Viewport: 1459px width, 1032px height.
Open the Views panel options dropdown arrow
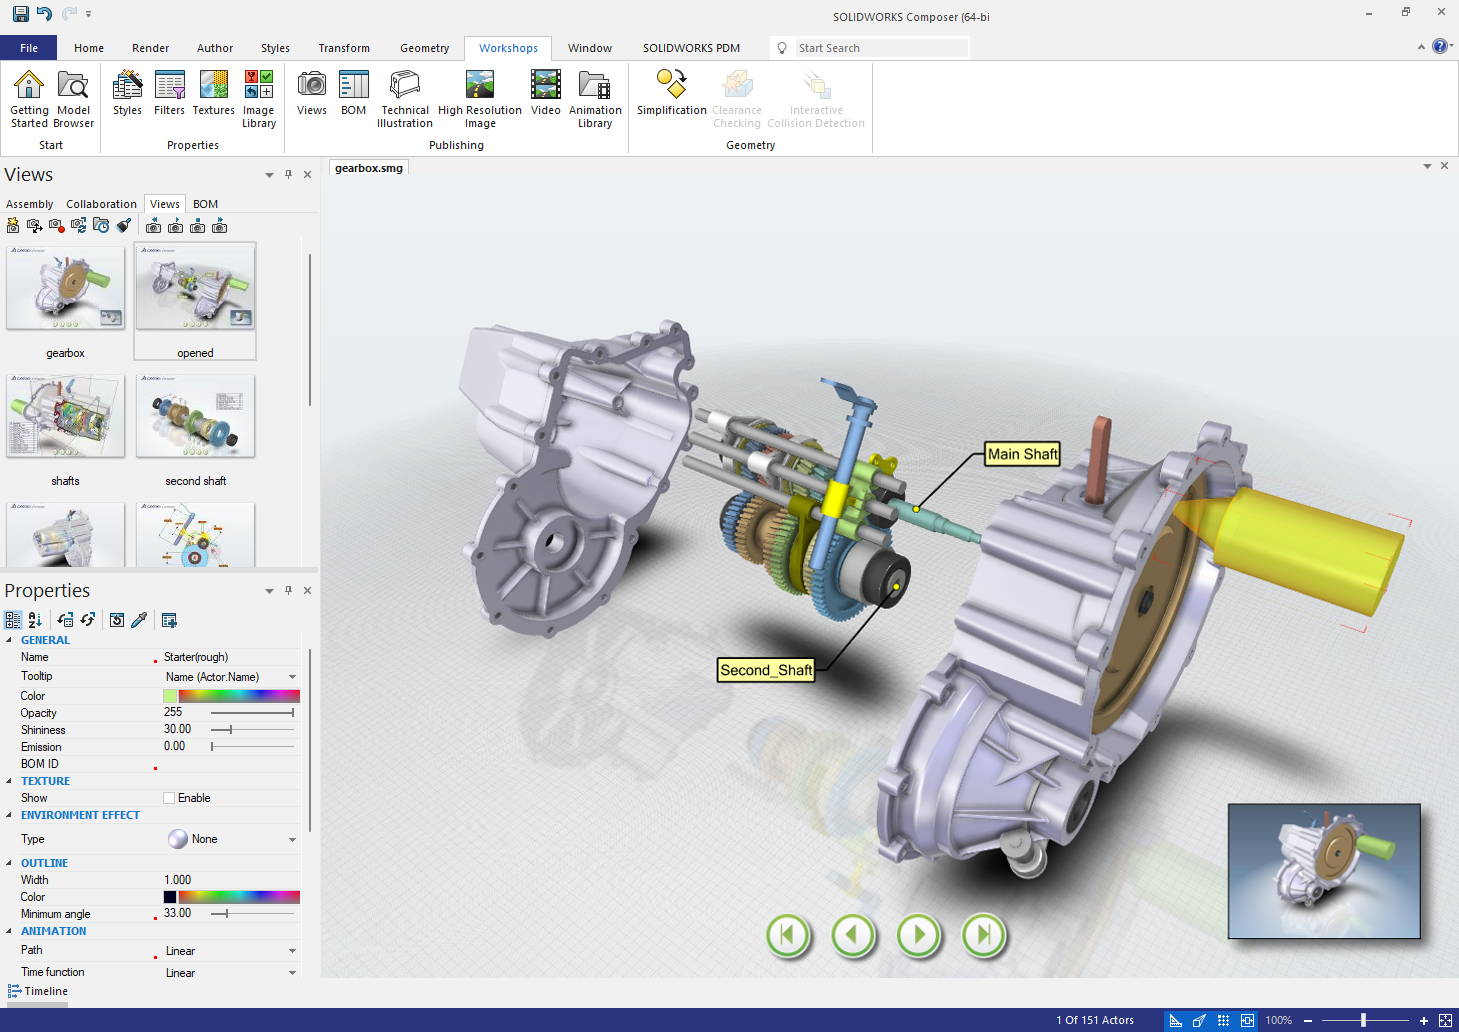coord(269,174)
